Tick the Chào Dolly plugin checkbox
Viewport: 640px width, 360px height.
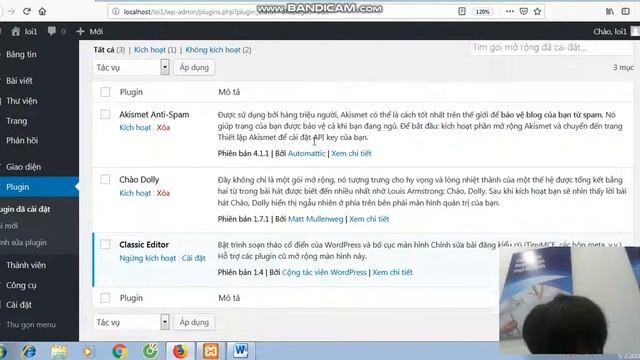coord(105,180)
